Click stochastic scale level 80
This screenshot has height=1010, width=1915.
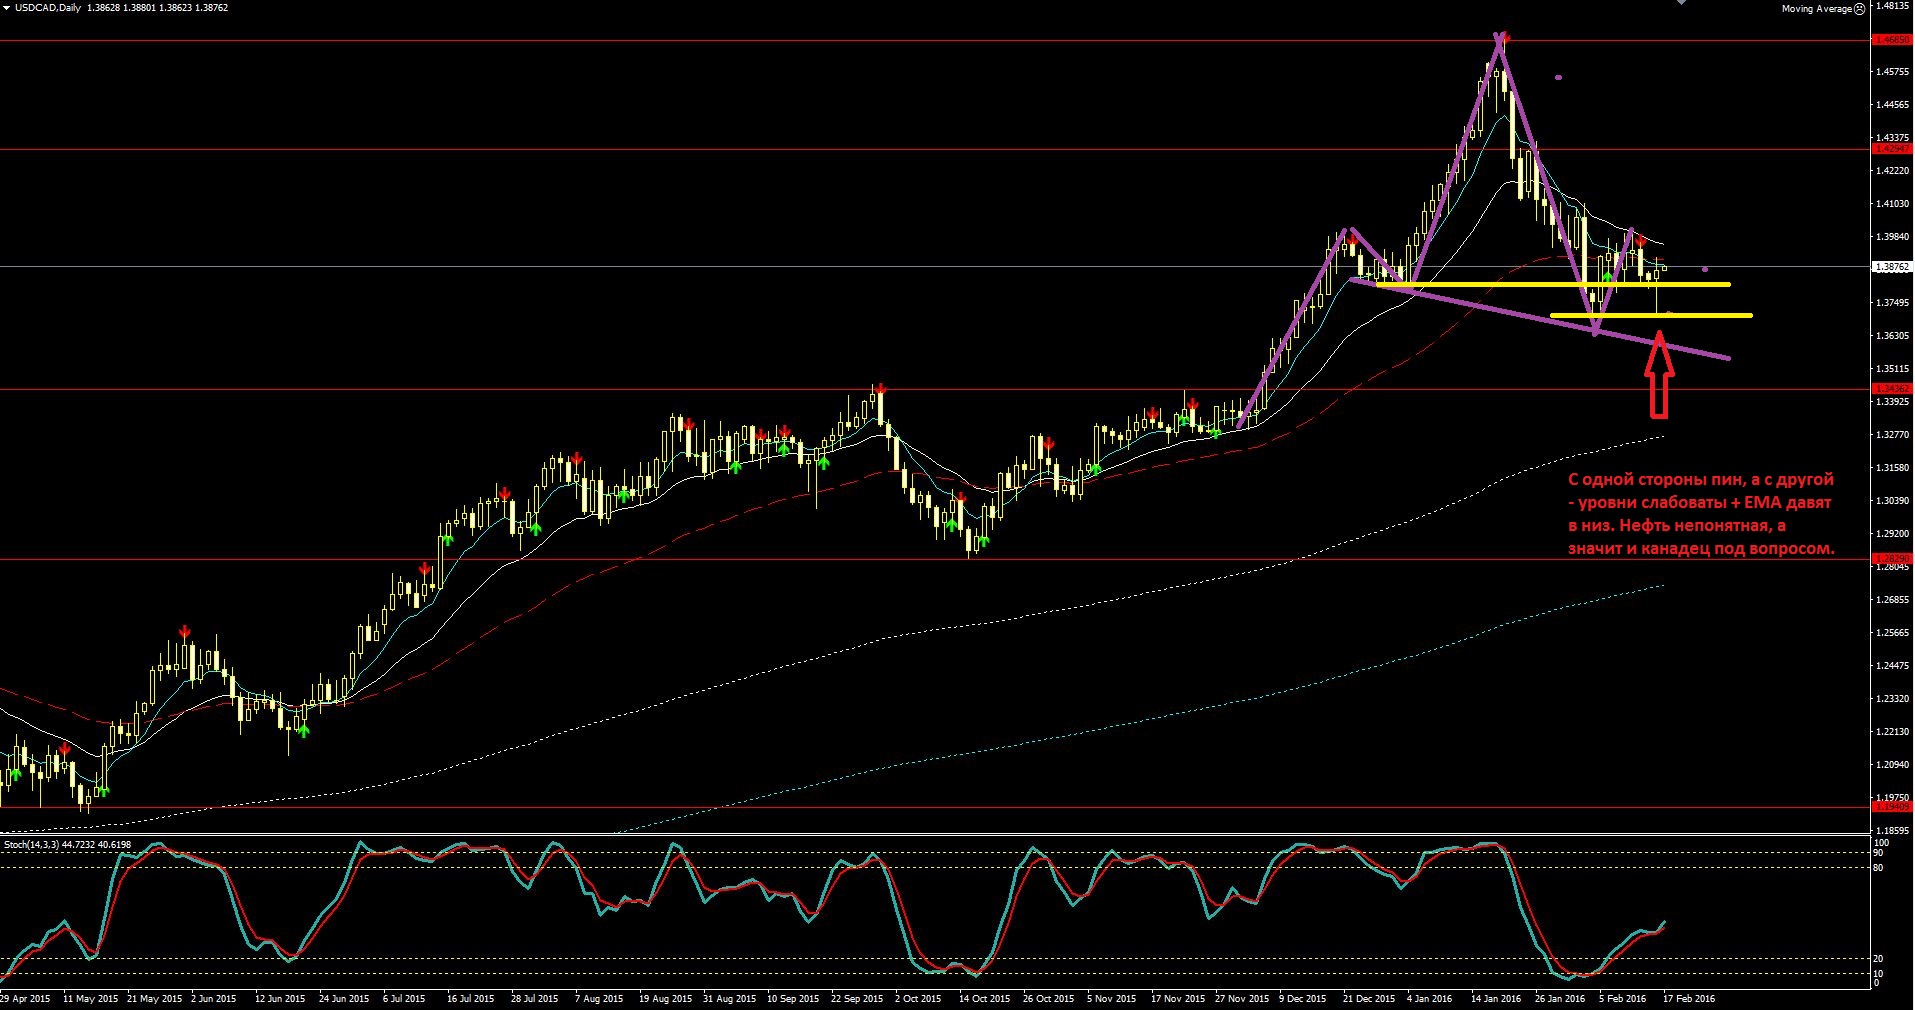[1878, 867]
